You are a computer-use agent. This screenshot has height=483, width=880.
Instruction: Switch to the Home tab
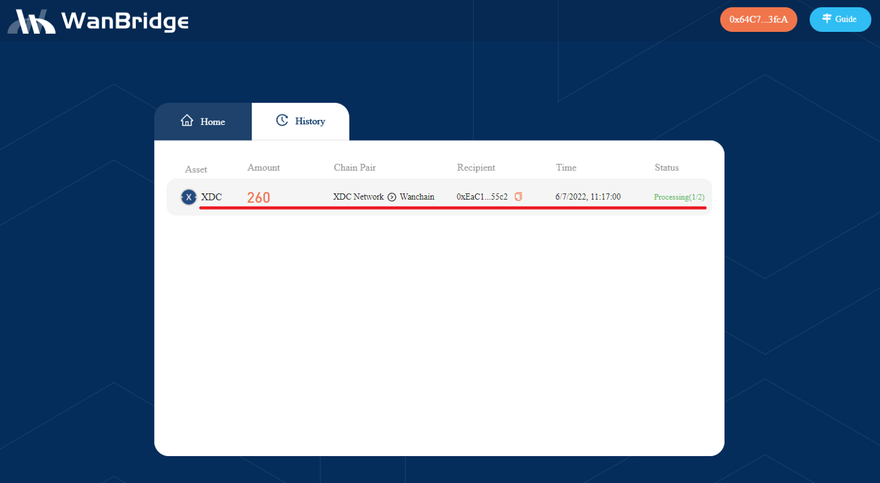point(203,121)
